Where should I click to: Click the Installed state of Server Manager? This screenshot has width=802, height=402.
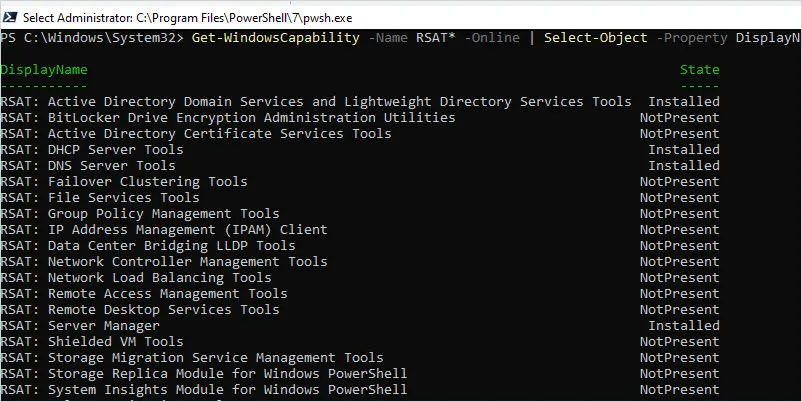(x=684, y=326)
